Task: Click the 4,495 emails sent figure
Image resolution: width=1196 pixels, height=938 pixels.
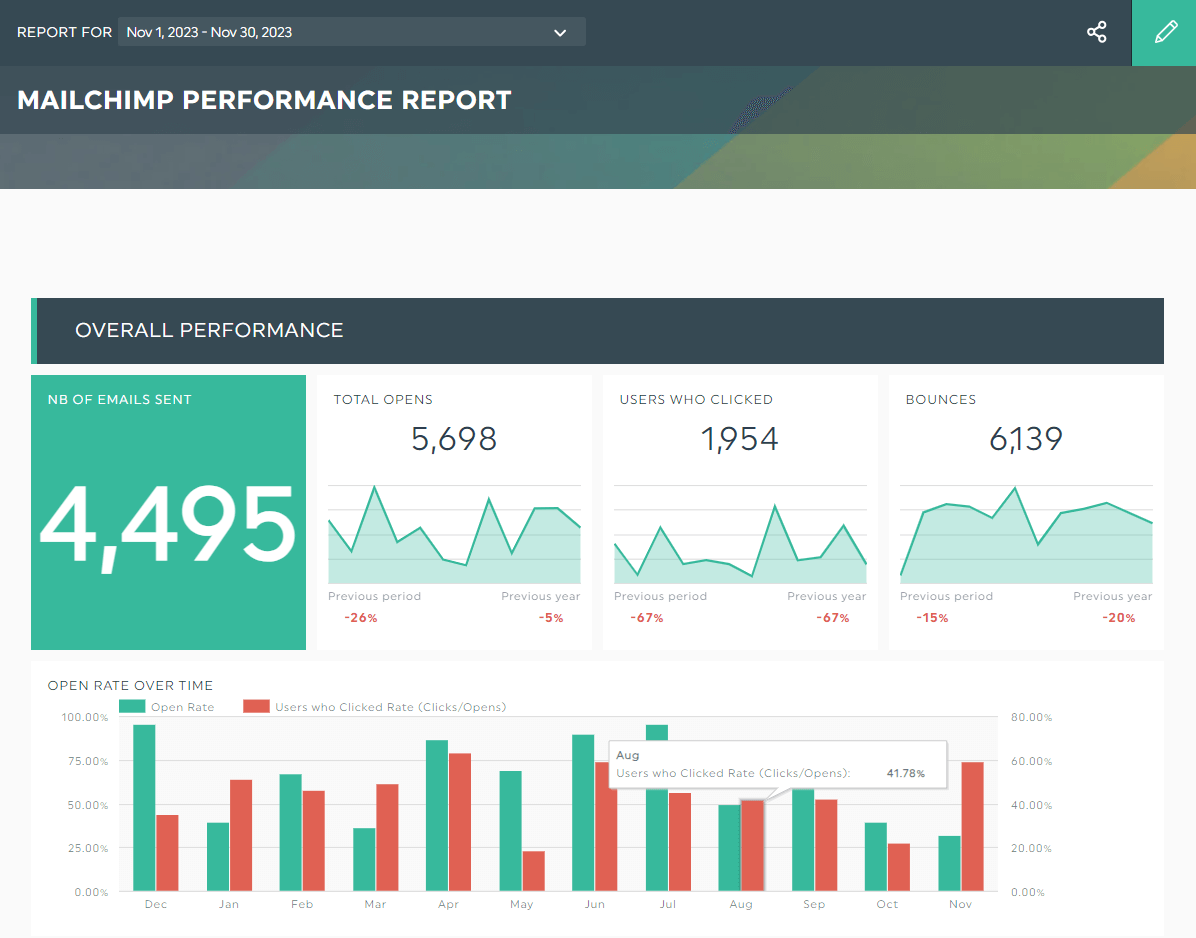Action: [168, 527]
